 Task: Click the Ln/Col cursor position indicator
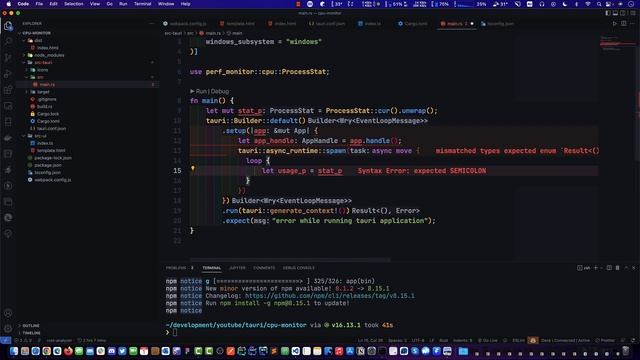click(x=370, y=340)
